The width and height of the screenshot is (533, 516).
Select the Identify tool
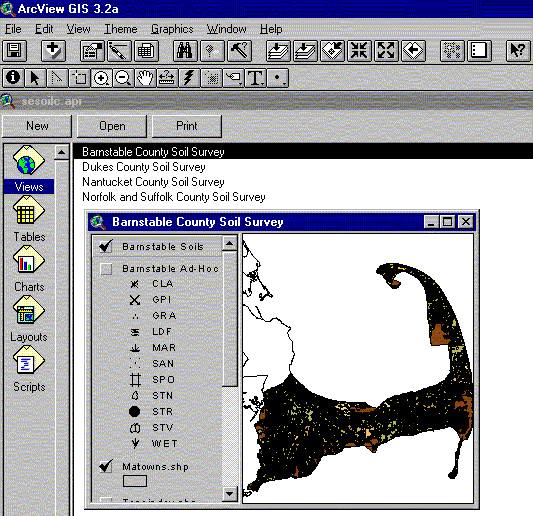pyautogui.click(x=13, y=78)
